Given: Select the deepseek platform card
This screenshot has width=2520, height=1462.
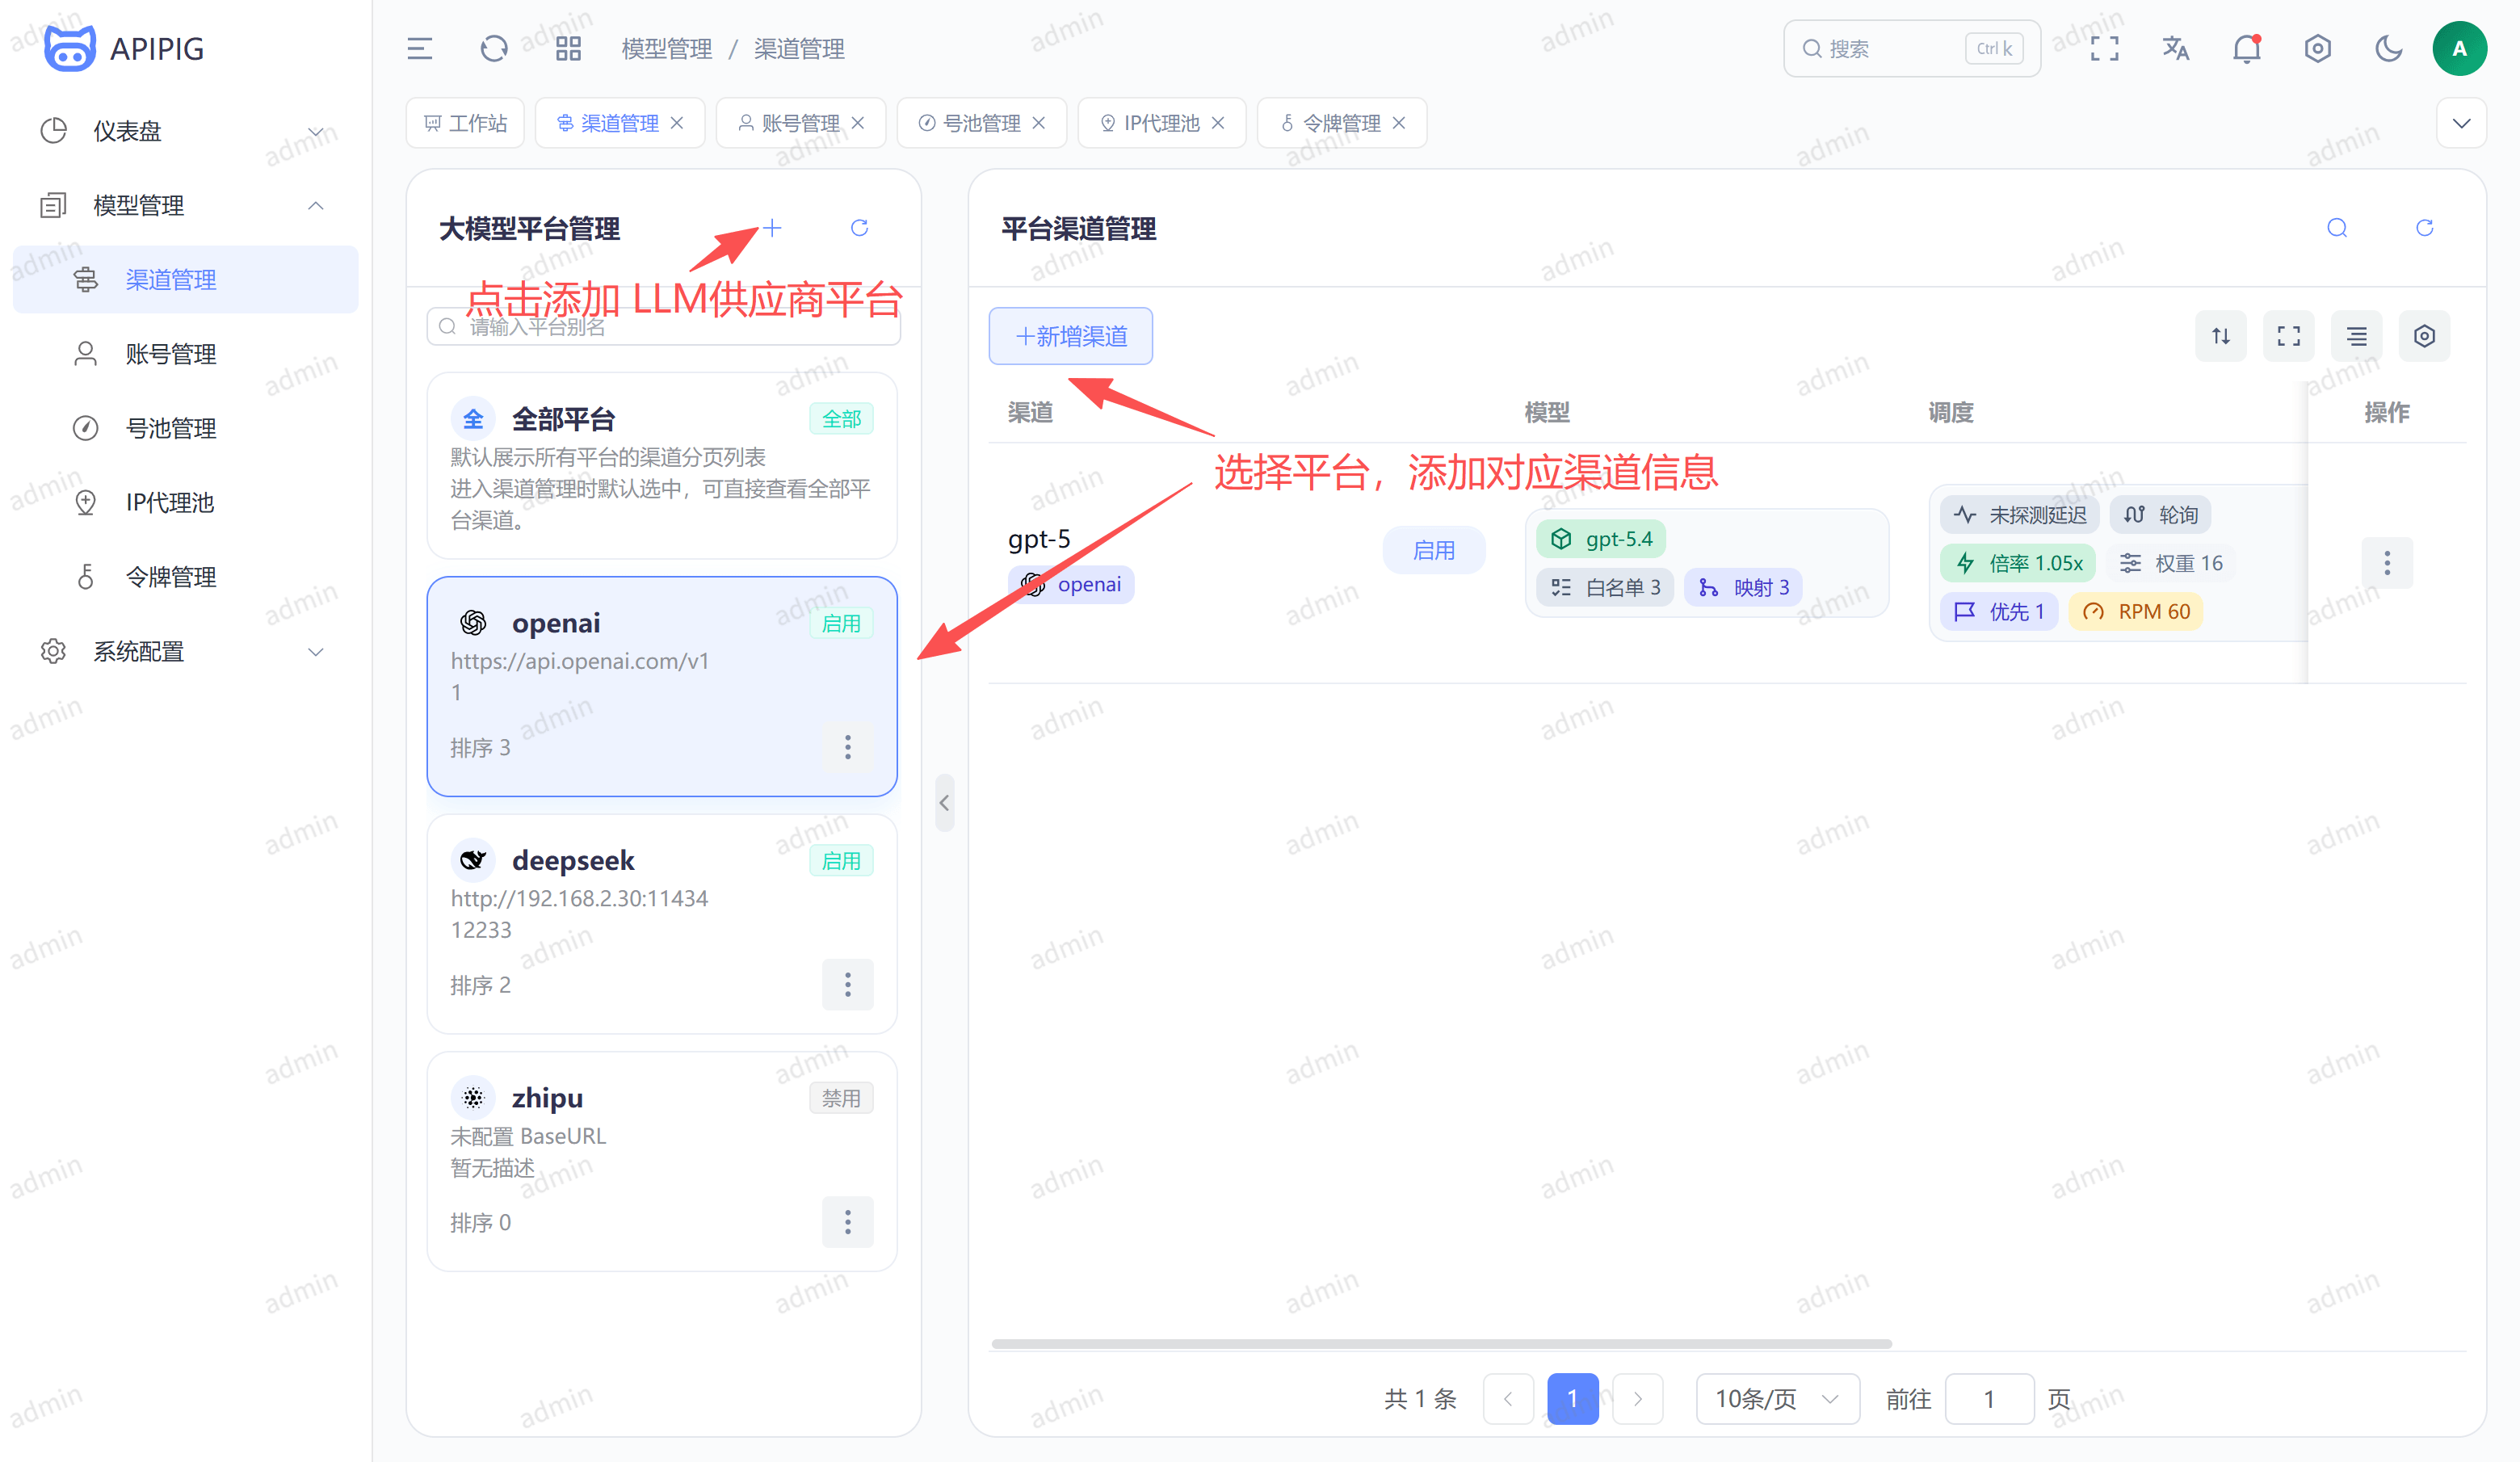Looking at the screenshot, I should [x=661, y=923].
